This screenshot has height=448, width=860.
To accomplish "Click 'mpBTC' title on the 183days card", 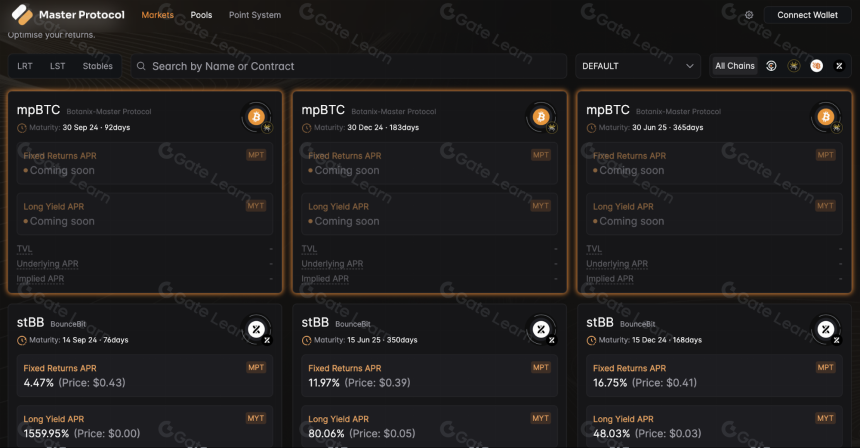I will click(323, 110).
